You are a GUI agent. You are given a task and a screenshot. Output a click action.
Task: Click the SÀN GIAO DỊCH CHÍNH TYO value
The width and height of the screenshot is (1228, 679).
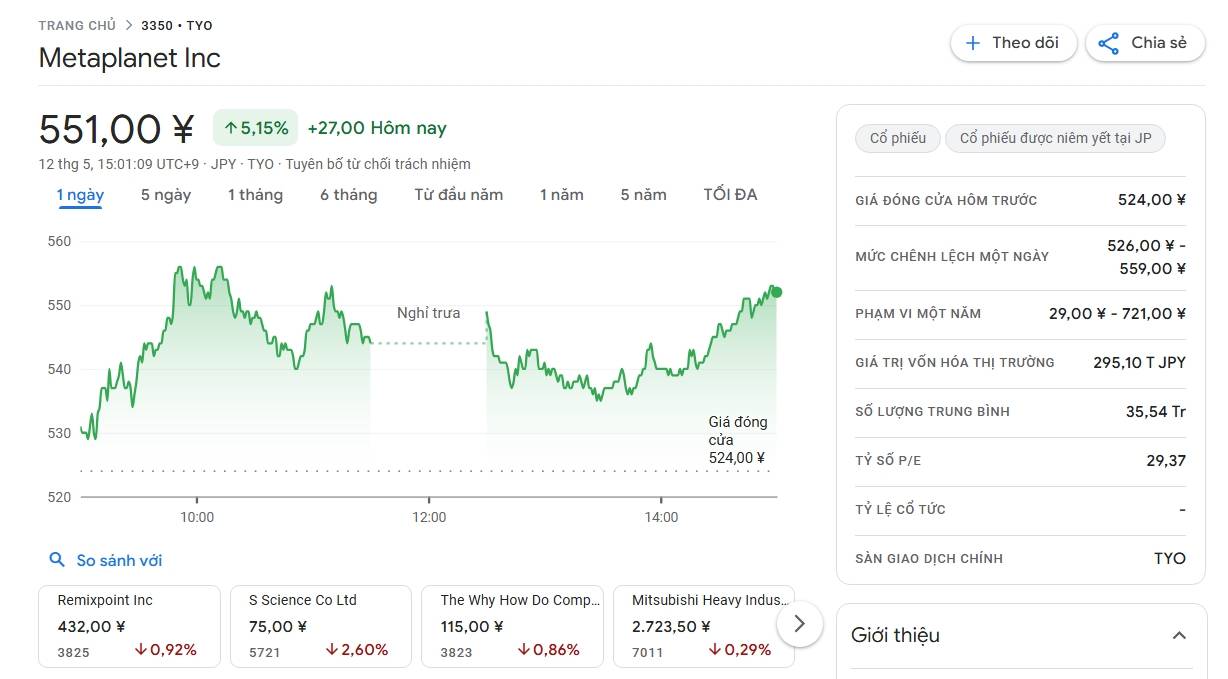coord(1170,558)
